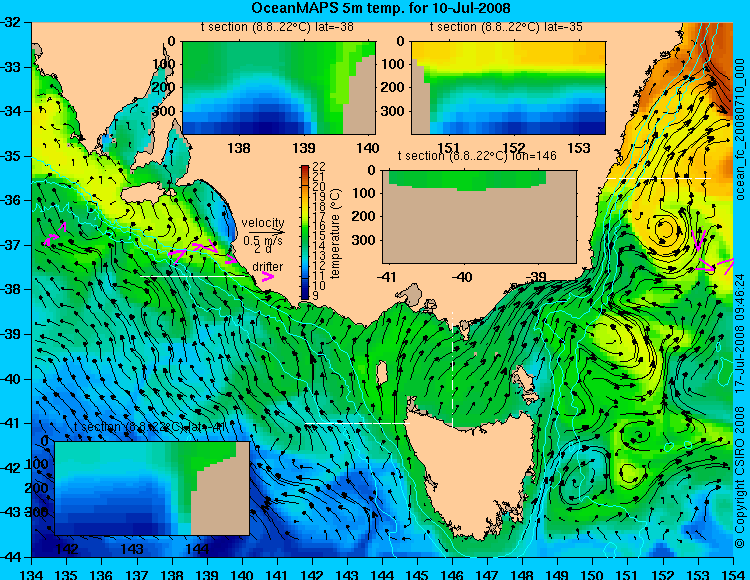
Task: Select the "t section" lat=-38 inset title
Action: coord(277,27)
